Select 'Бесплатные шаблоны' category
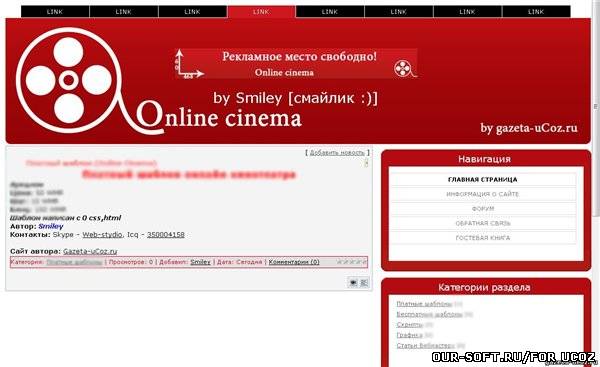This screenshot has width=600, height=367. 429,314
